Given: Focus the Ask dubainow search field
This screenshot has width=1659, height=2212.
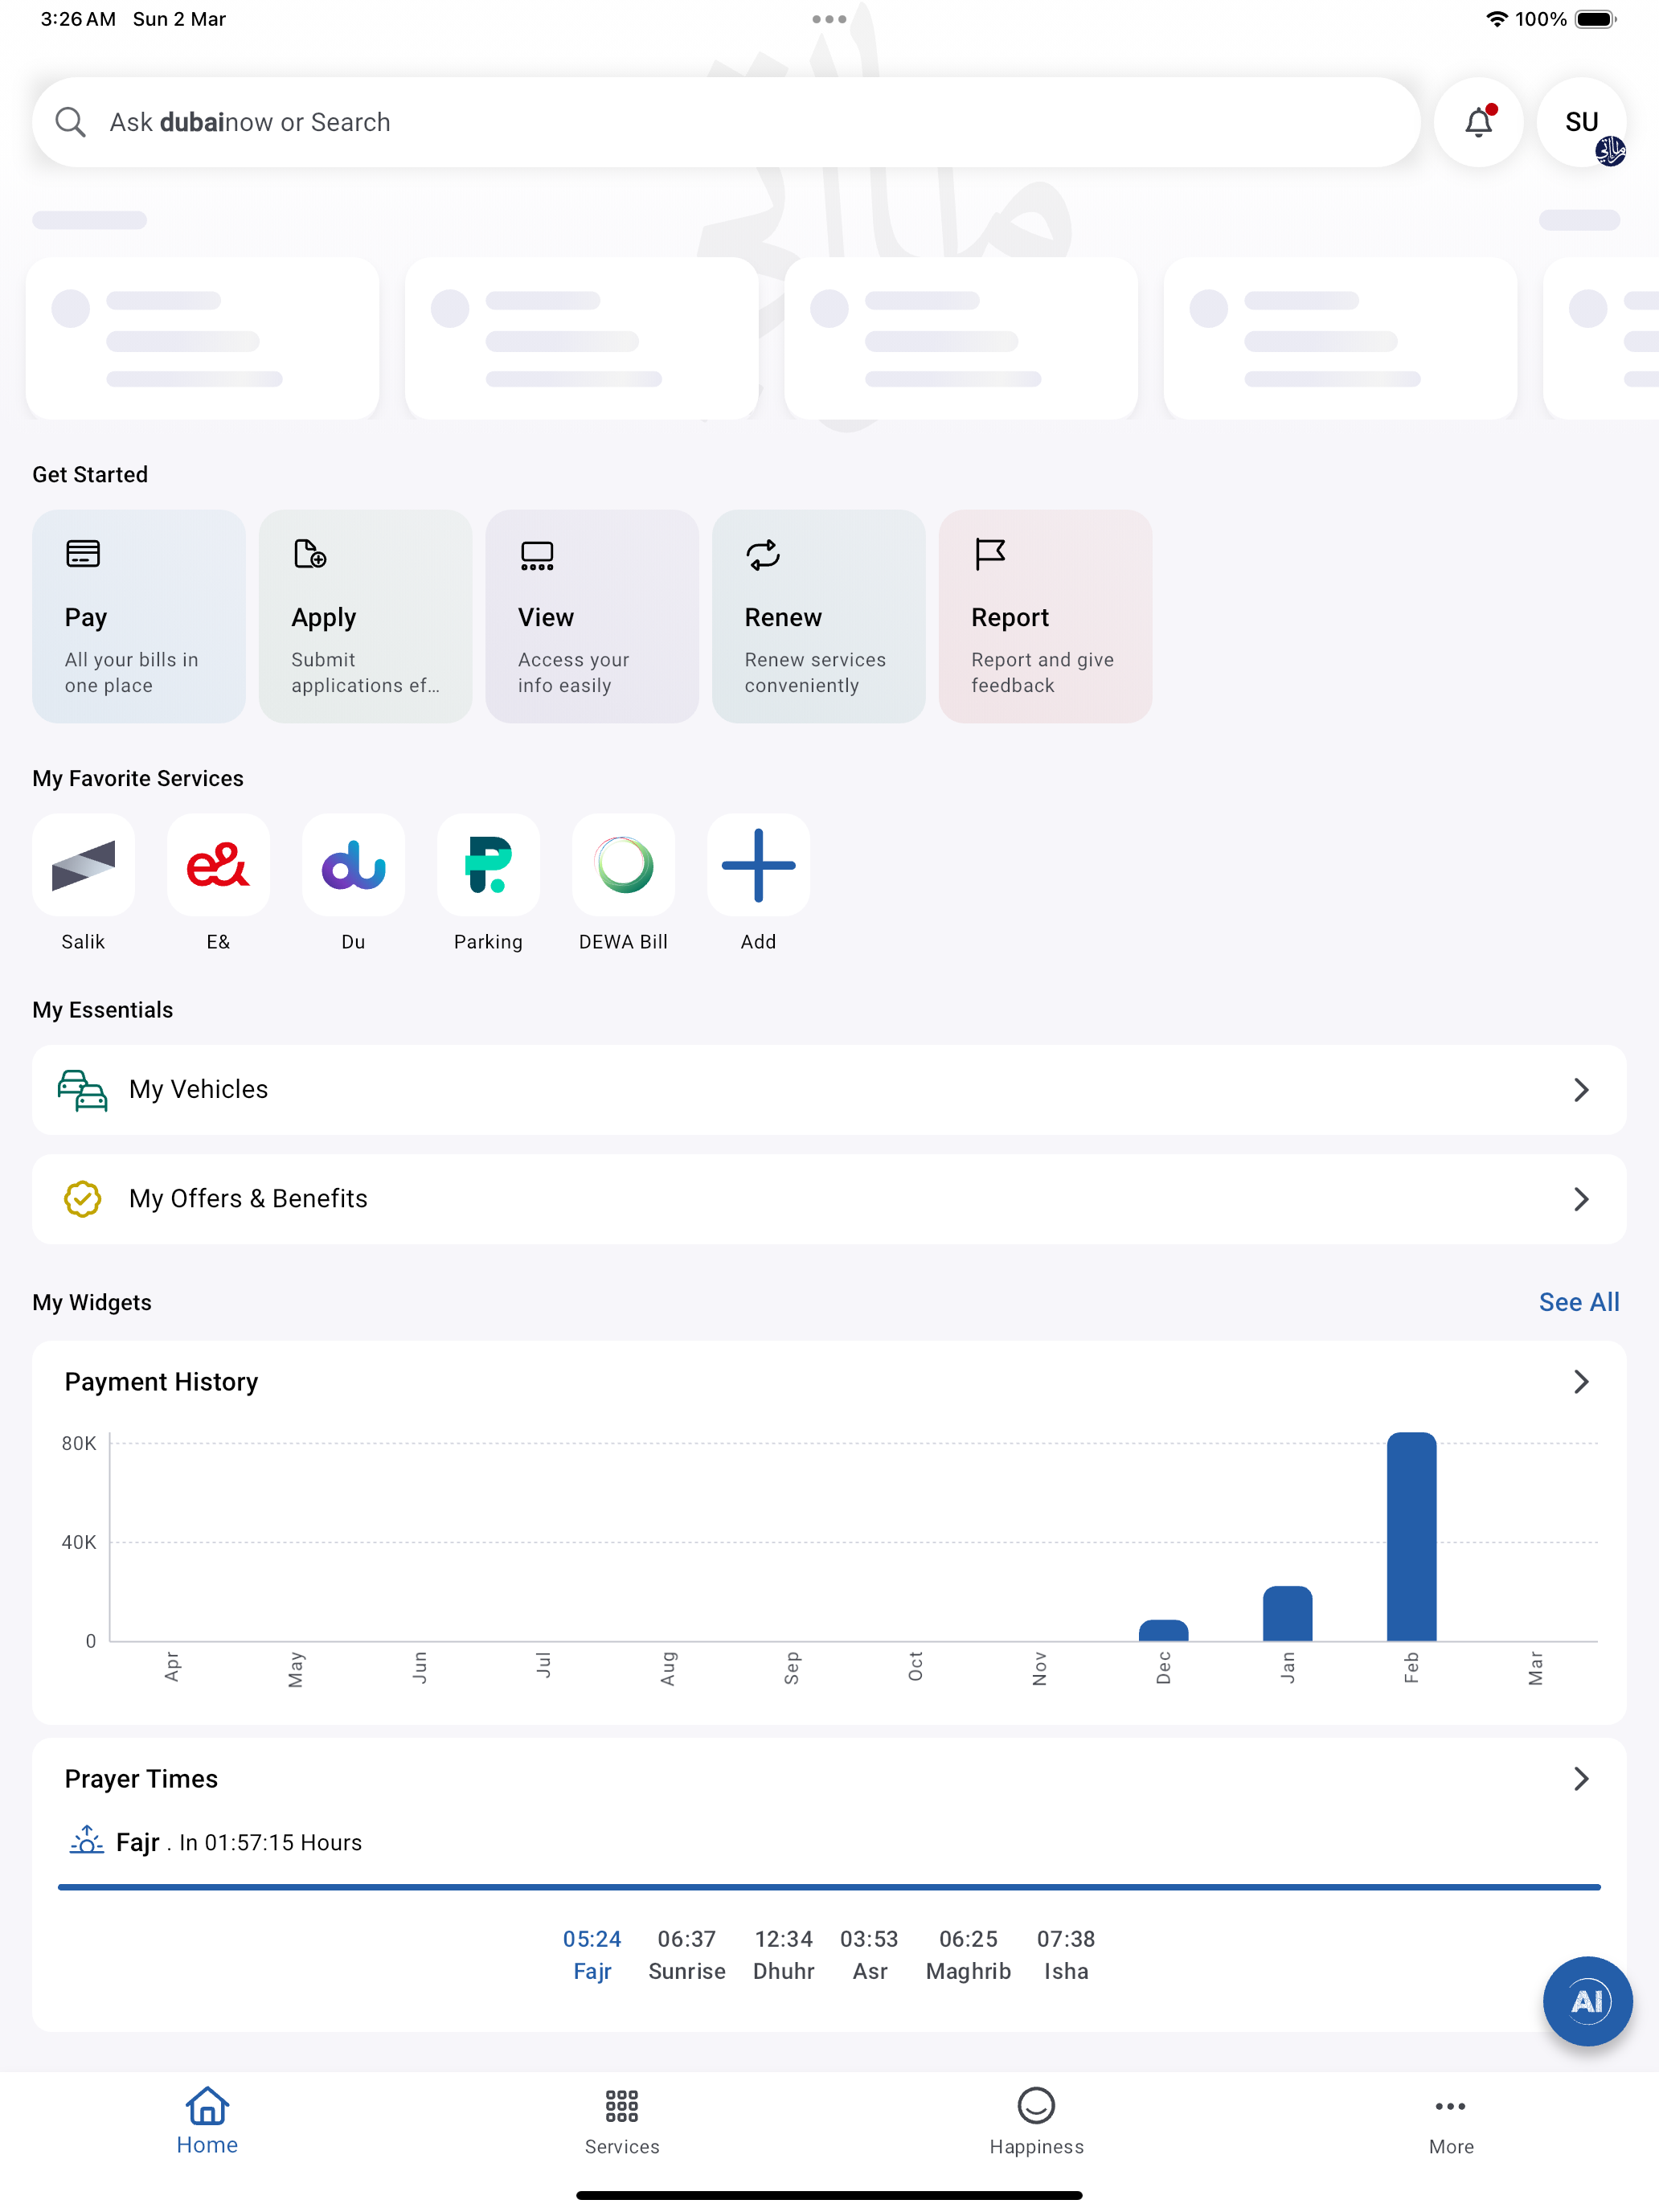Looking at the screenshot, I should 726,122.
